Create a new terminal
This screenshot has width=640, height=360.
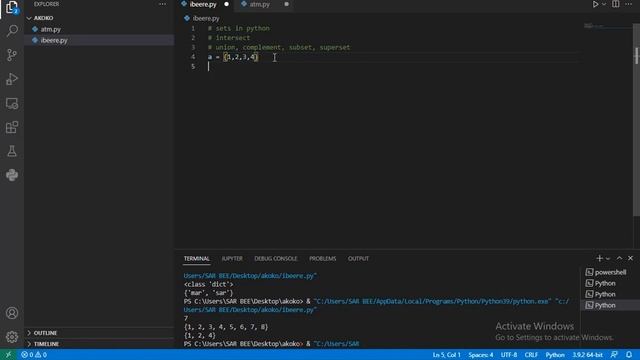(599, 258)
